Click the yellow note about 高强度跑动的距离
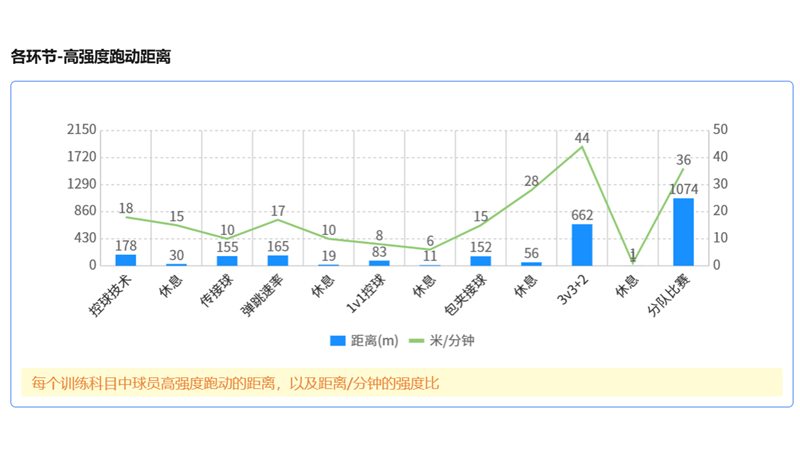The image size is (800, 455). click(x=402, y=383)
